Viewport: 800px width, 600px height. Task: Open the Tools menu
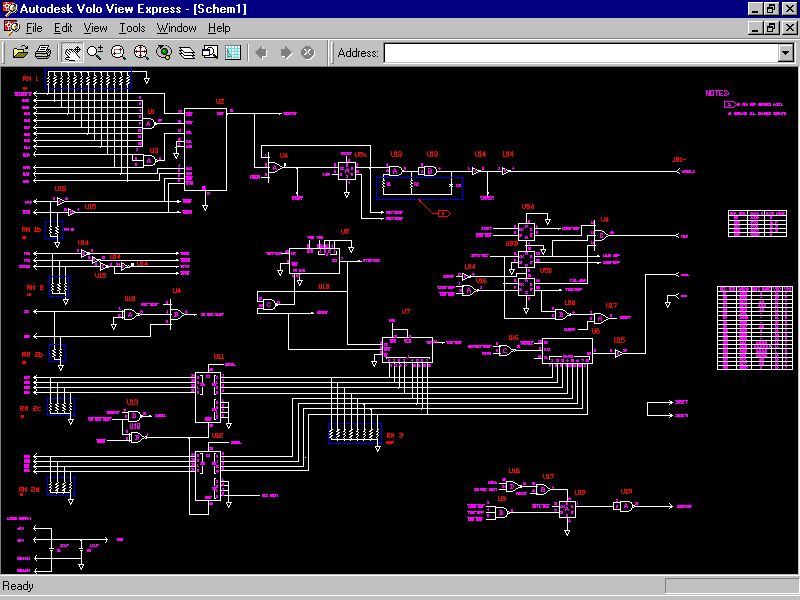coord(132,28)
